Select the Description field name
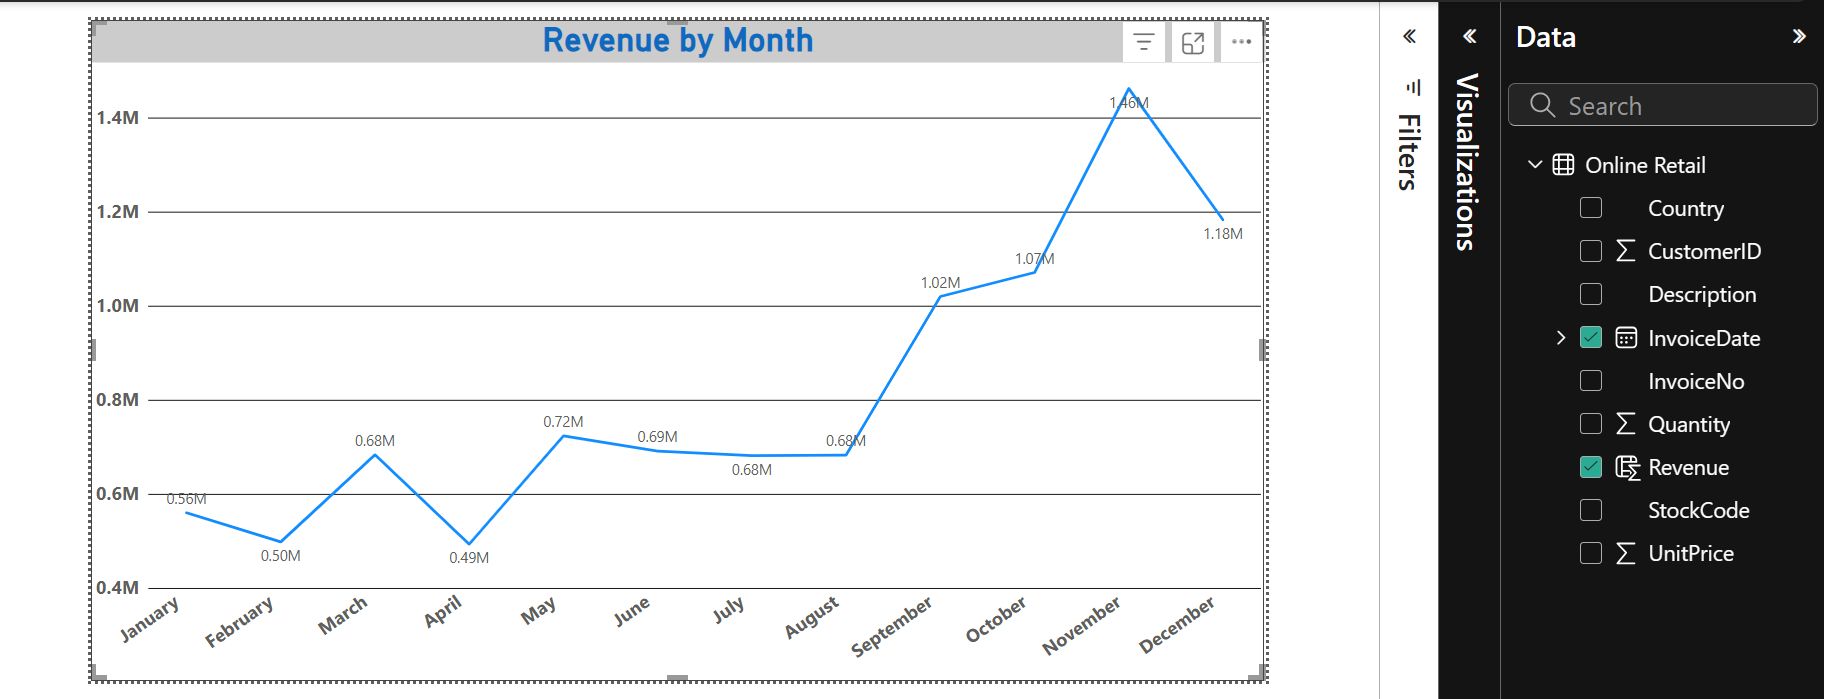The width and height of the screenshot is (1824, 699). tap(1702, 294)
